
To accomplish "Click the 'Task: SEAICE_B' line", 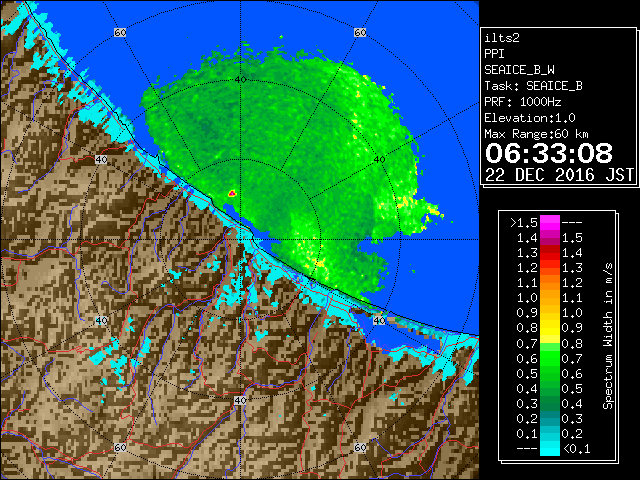I will (533, 86).
